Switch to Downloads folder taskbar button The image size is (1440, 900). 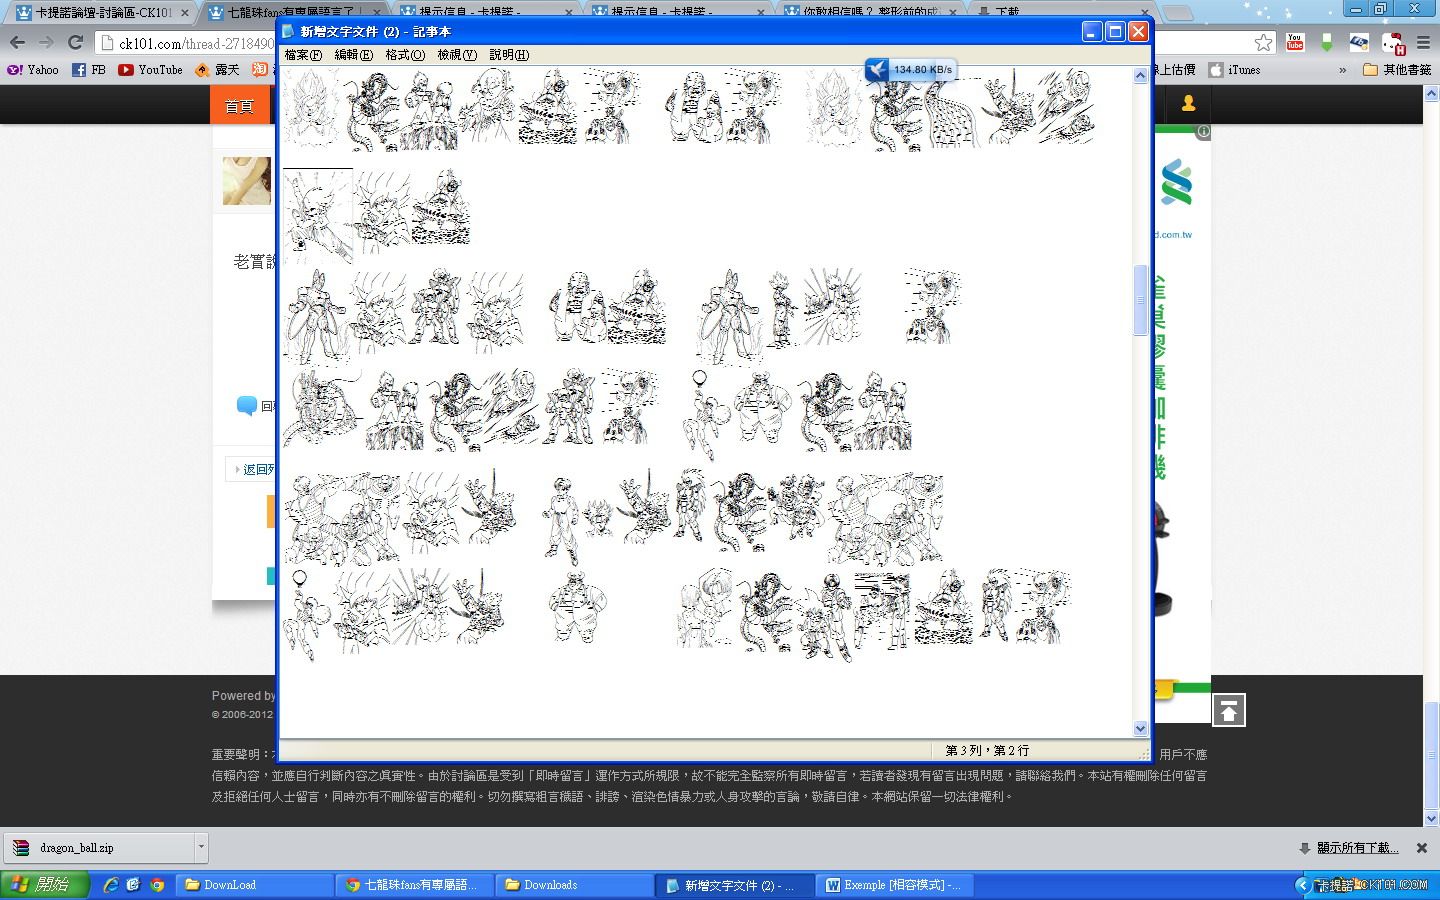point(575,885)
